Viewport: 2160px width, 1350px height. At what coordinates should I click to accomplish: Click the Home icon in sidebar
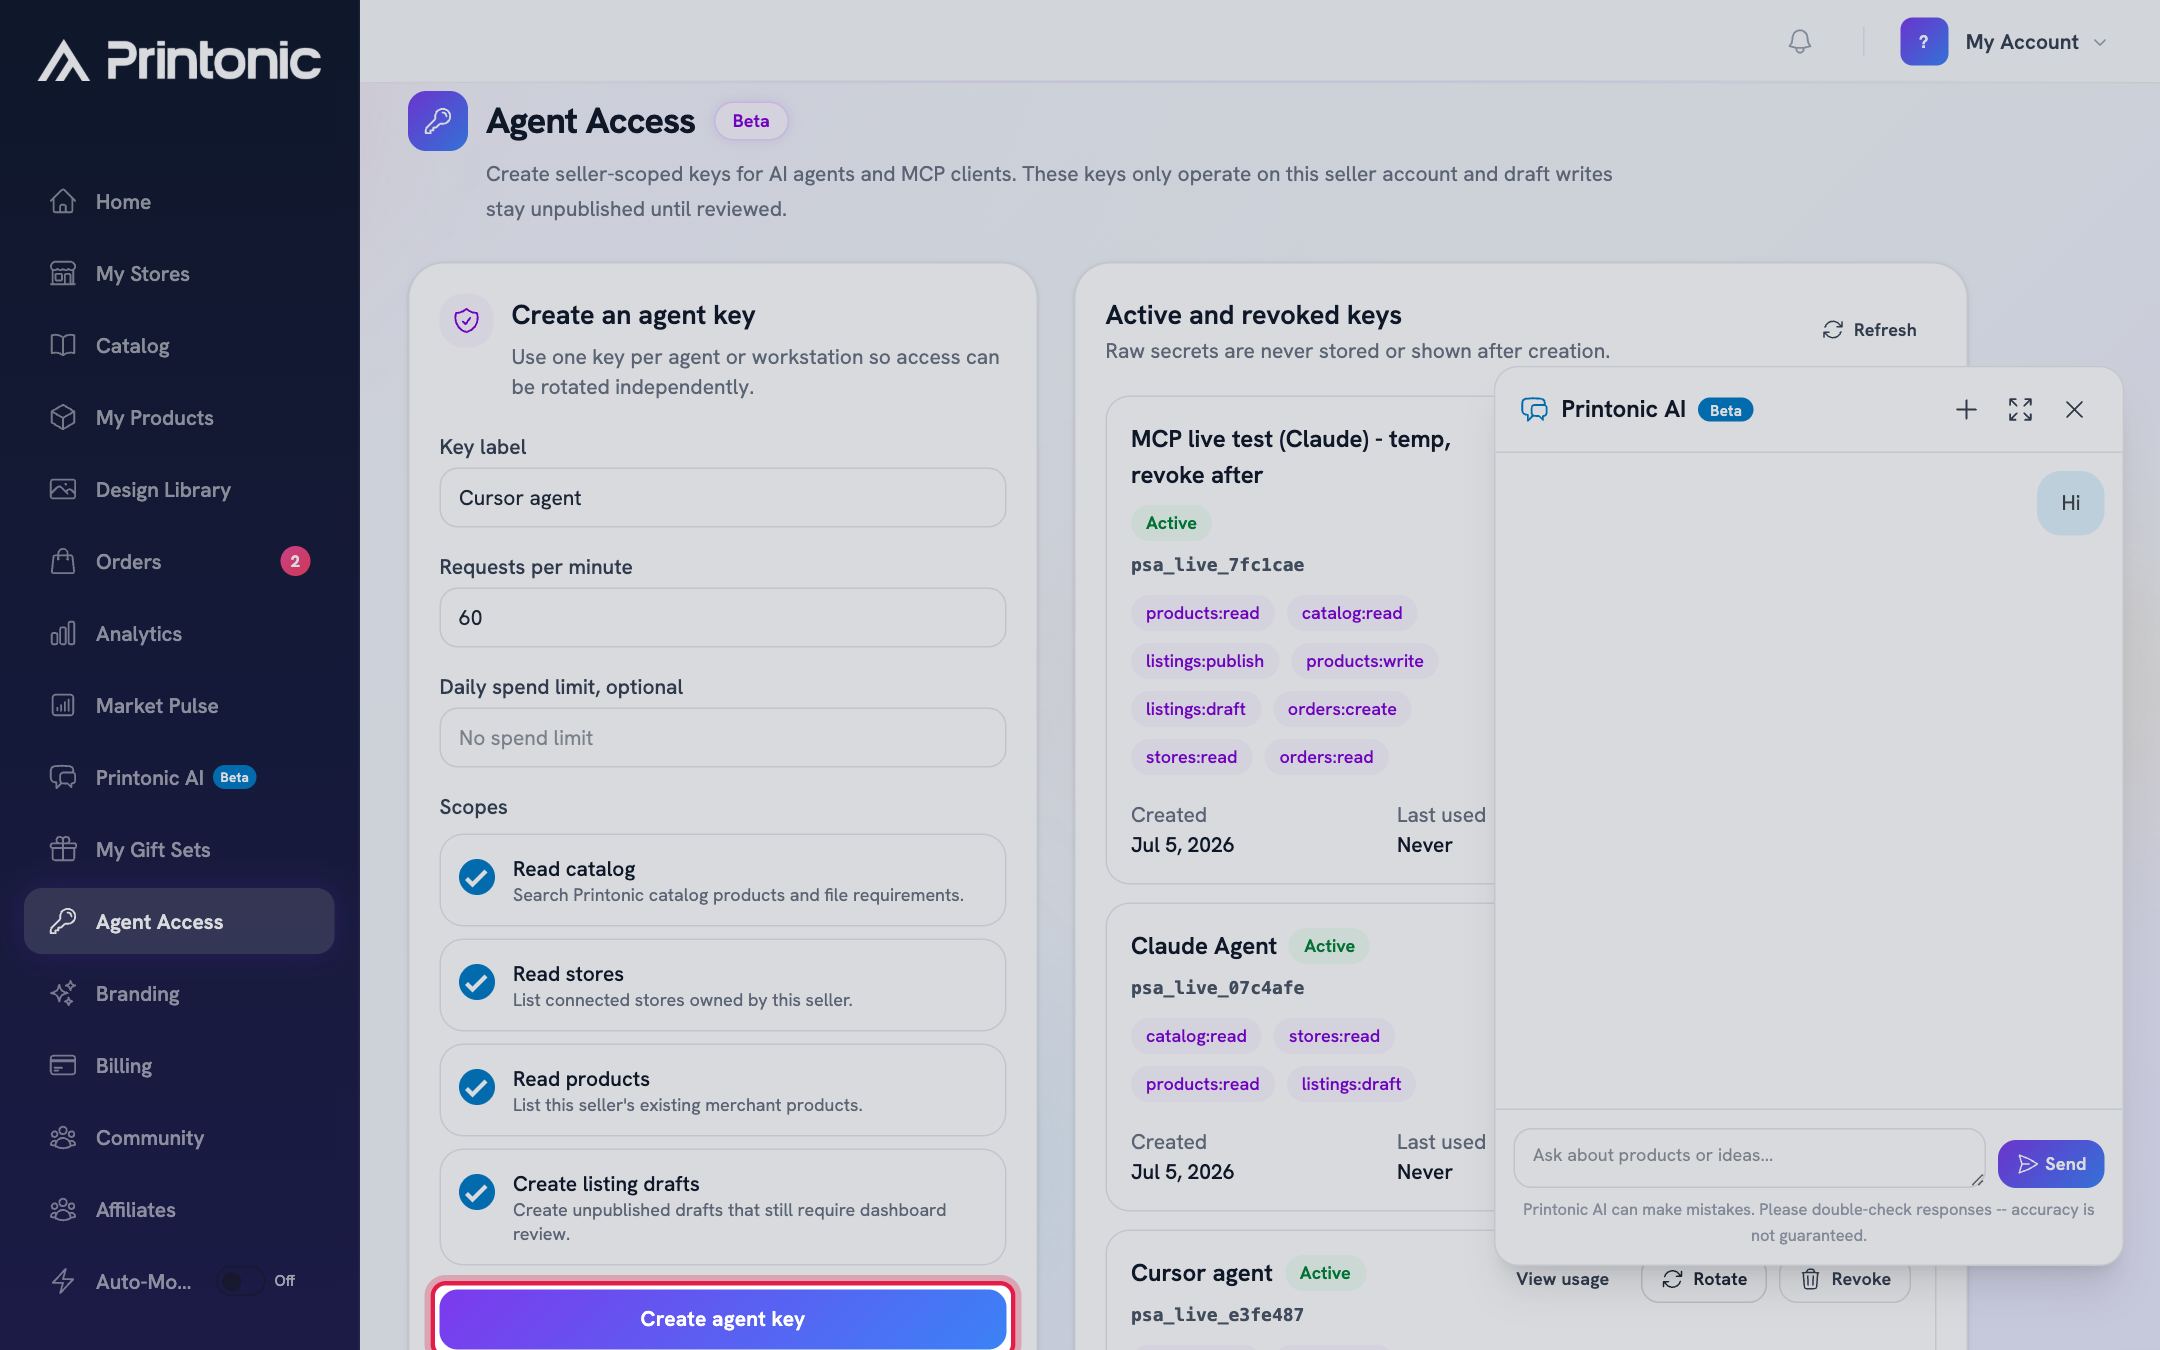tap(63, 201)
